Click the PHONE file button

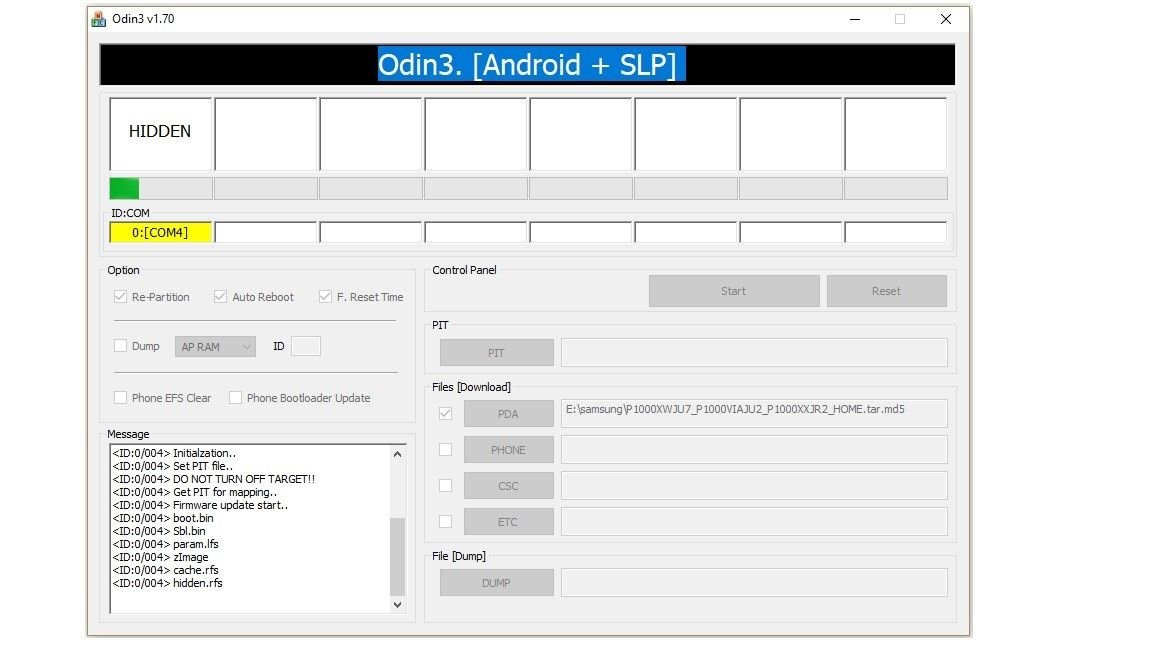(508, 450)
